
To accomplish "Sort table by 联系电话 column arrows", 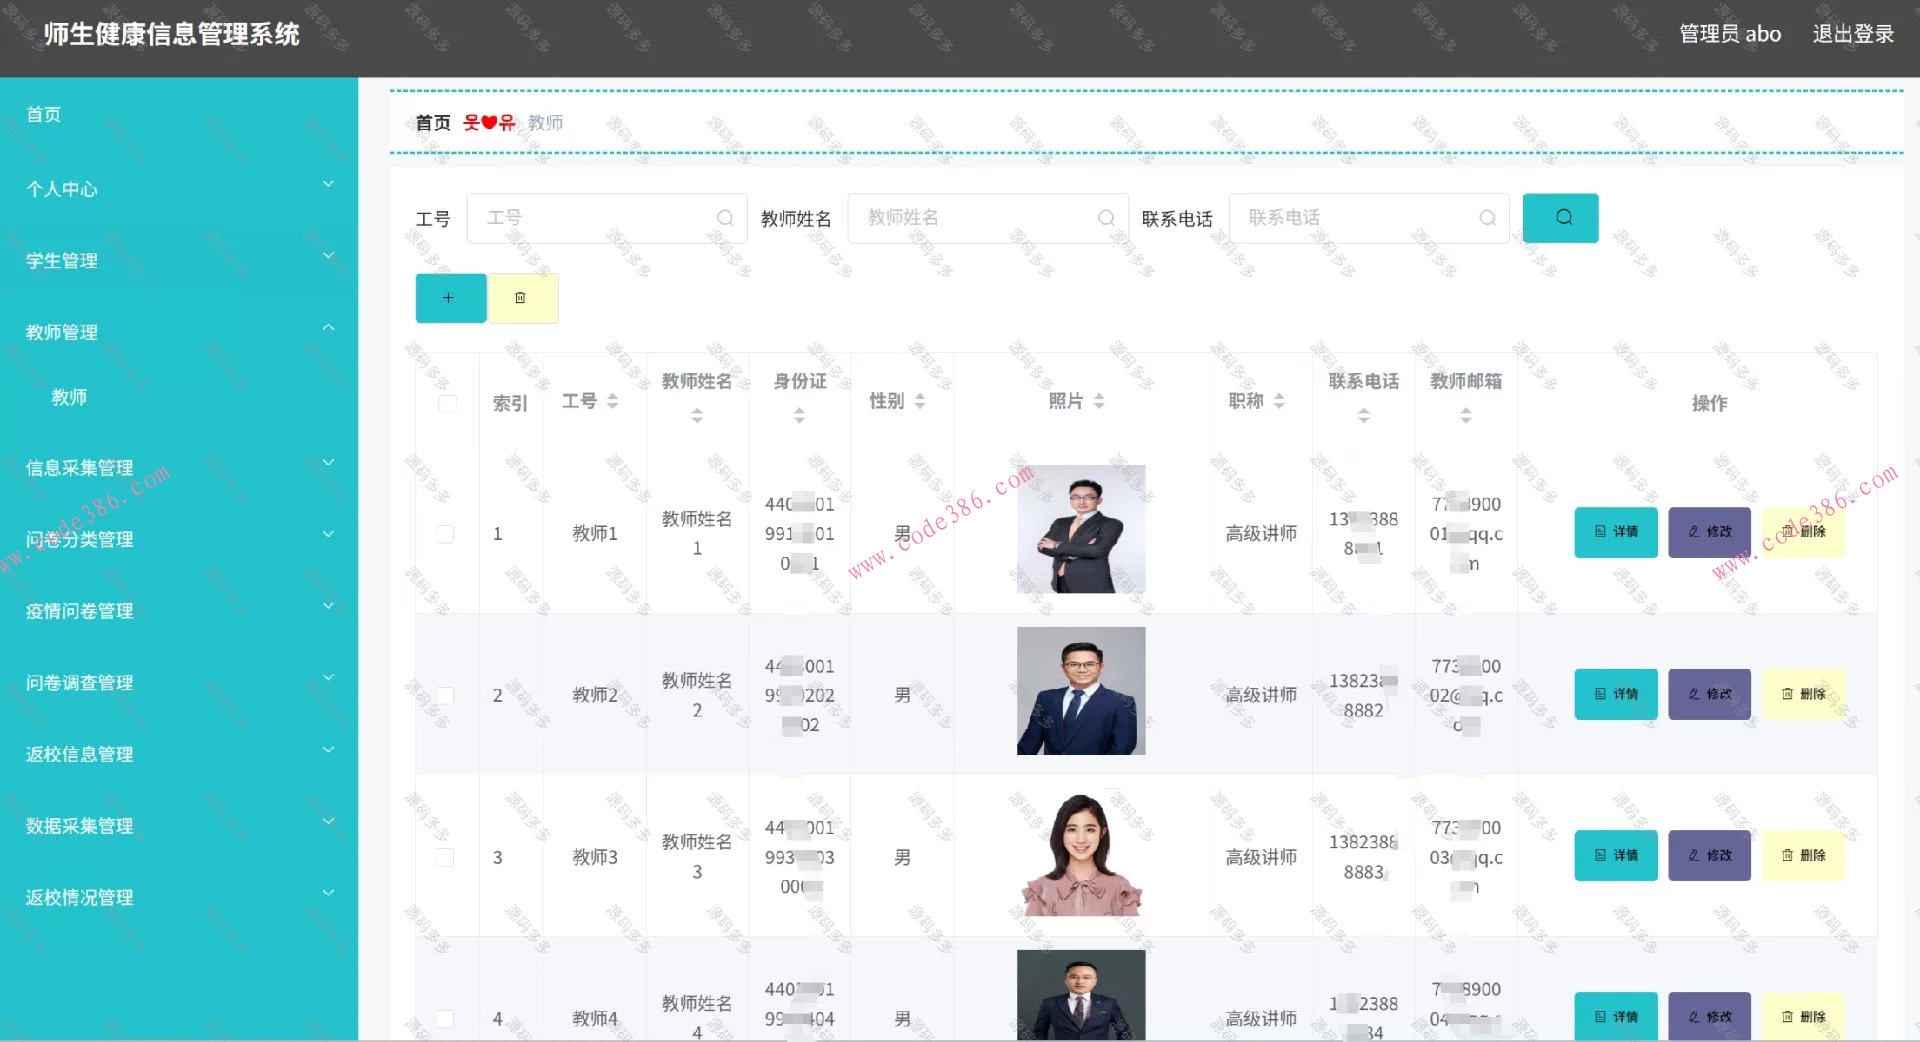I will (1364, 416).
